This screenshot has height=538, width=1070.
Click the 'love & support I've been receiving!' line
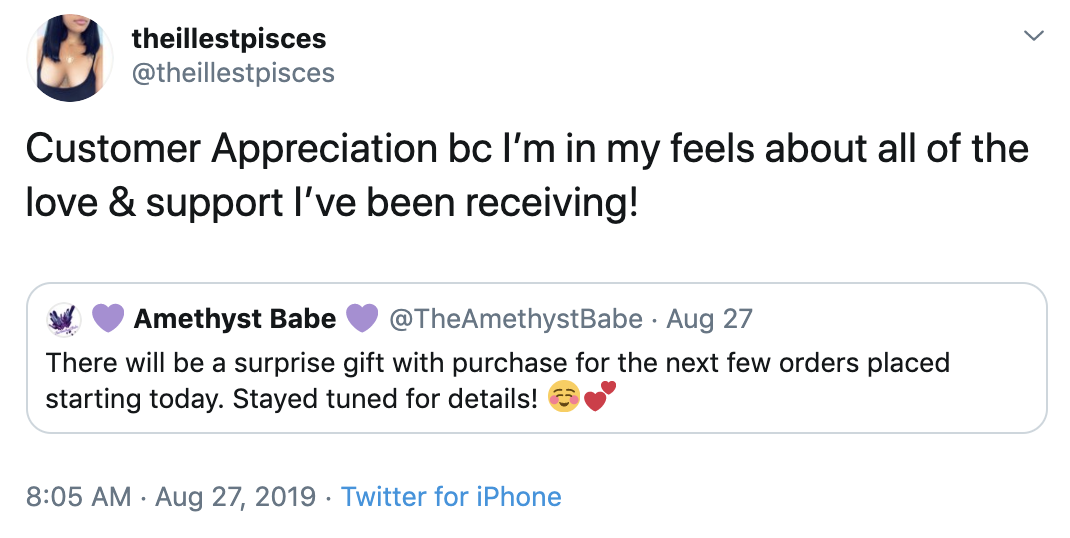click(332, 203)
